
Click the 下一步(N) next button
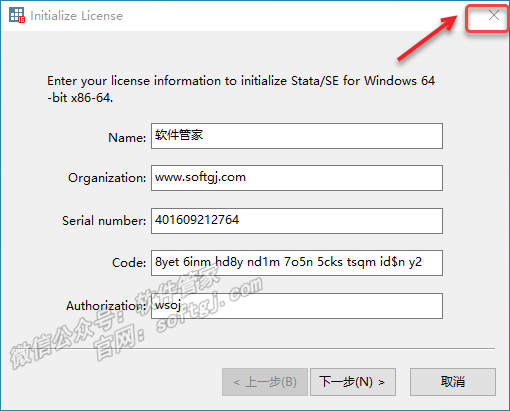(x=353, y=382)
